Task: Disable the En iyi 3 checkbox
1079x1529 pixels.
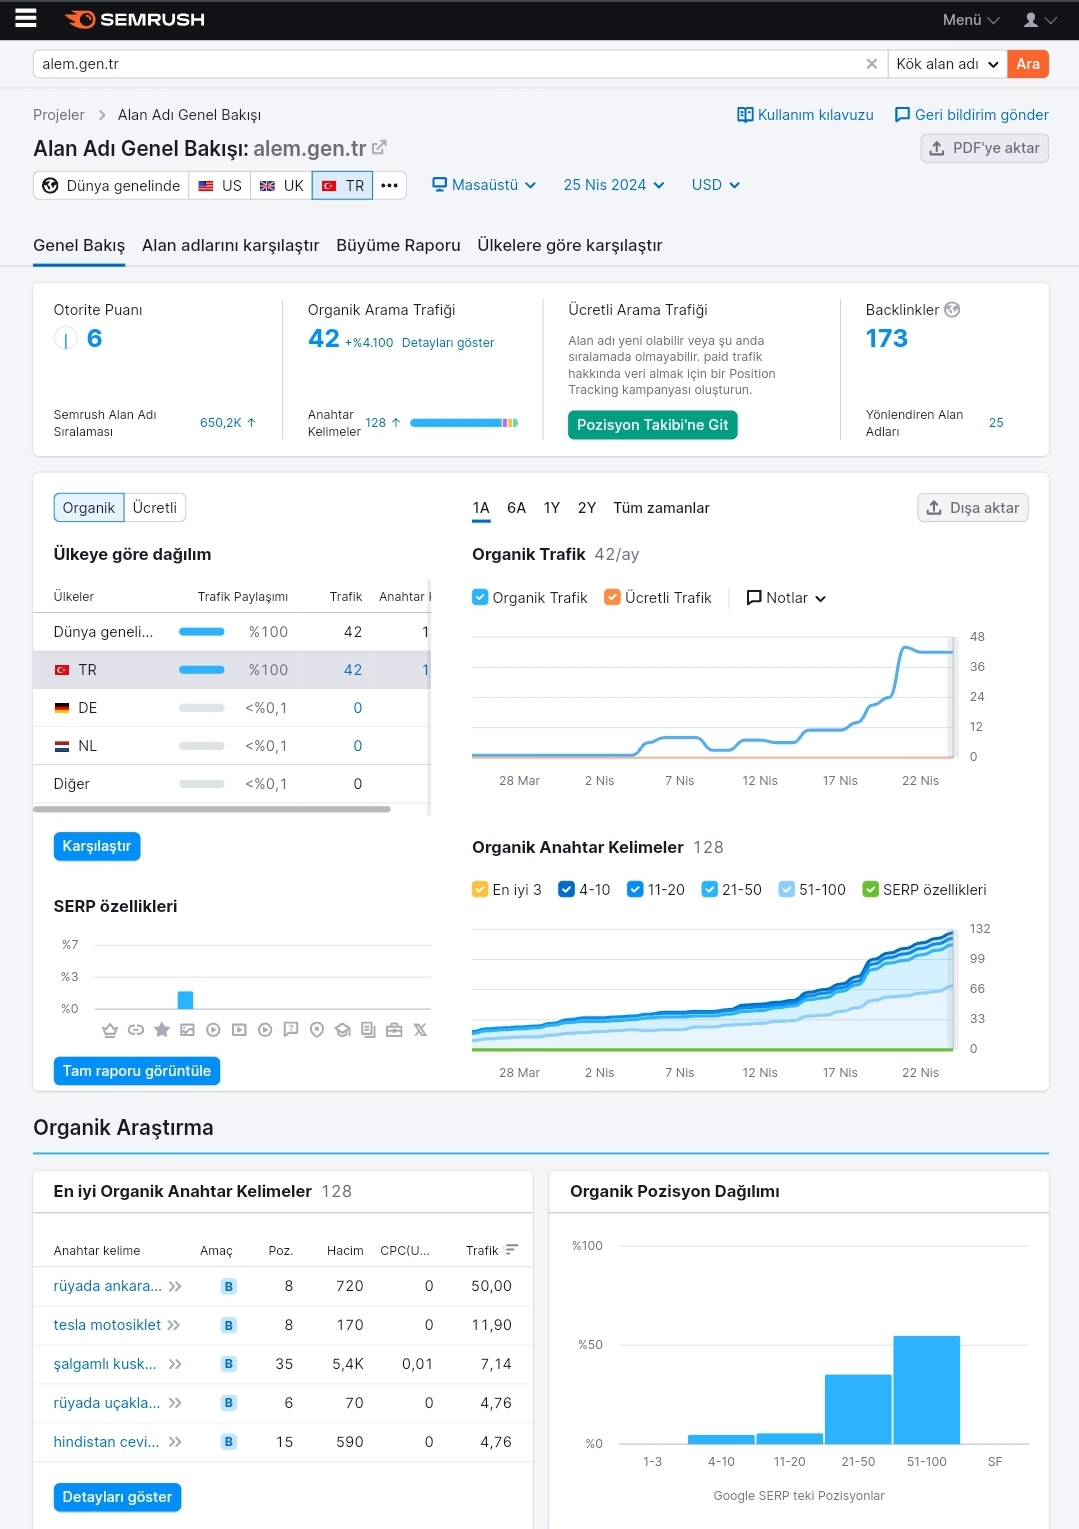Action: [480, 890]
